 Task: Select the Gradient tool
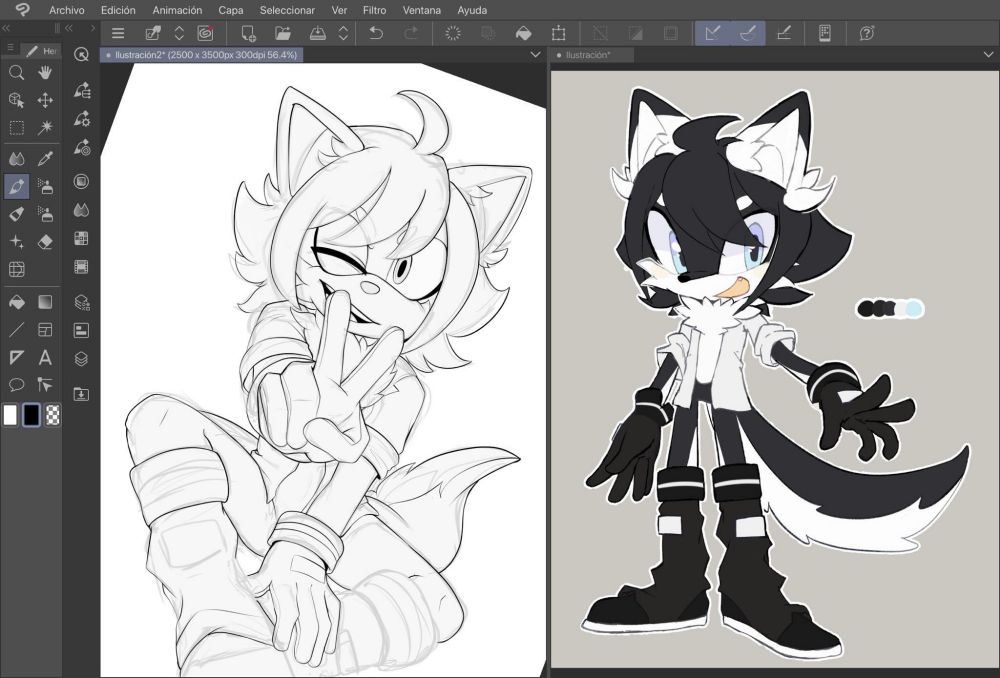[x=45, y=302]
